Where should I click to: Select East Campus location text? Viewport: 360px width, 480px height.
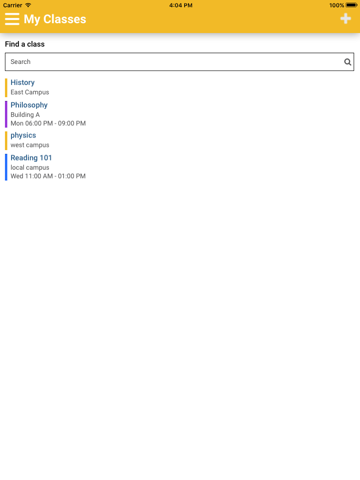point(30,92)
